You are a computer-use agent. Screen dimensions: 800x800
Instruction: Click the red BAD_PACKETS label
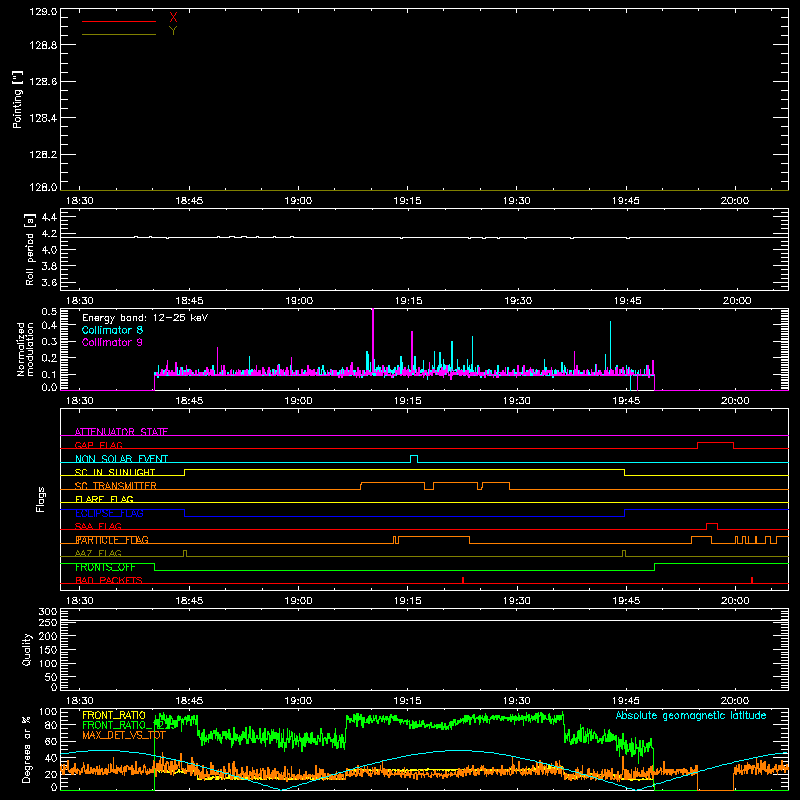109,580
